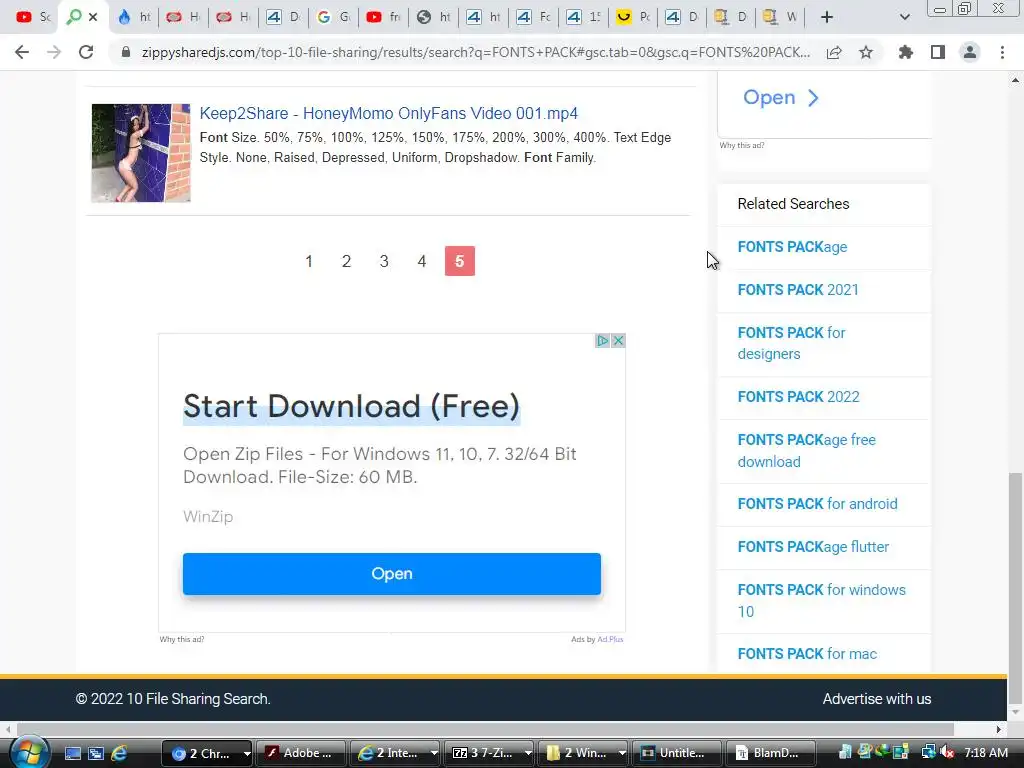Open the tab search dropdown arrow
1024x768 pixels.
point(904,17)
